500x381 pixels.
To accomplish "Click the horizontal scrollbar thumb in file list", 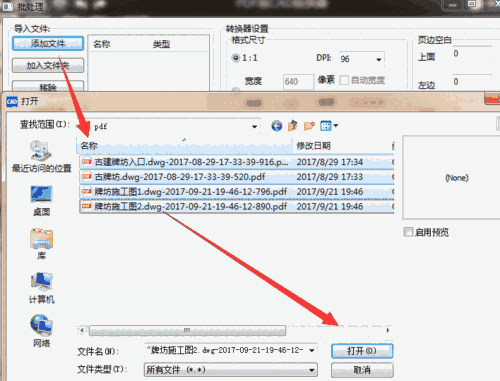I will [187, 330].
